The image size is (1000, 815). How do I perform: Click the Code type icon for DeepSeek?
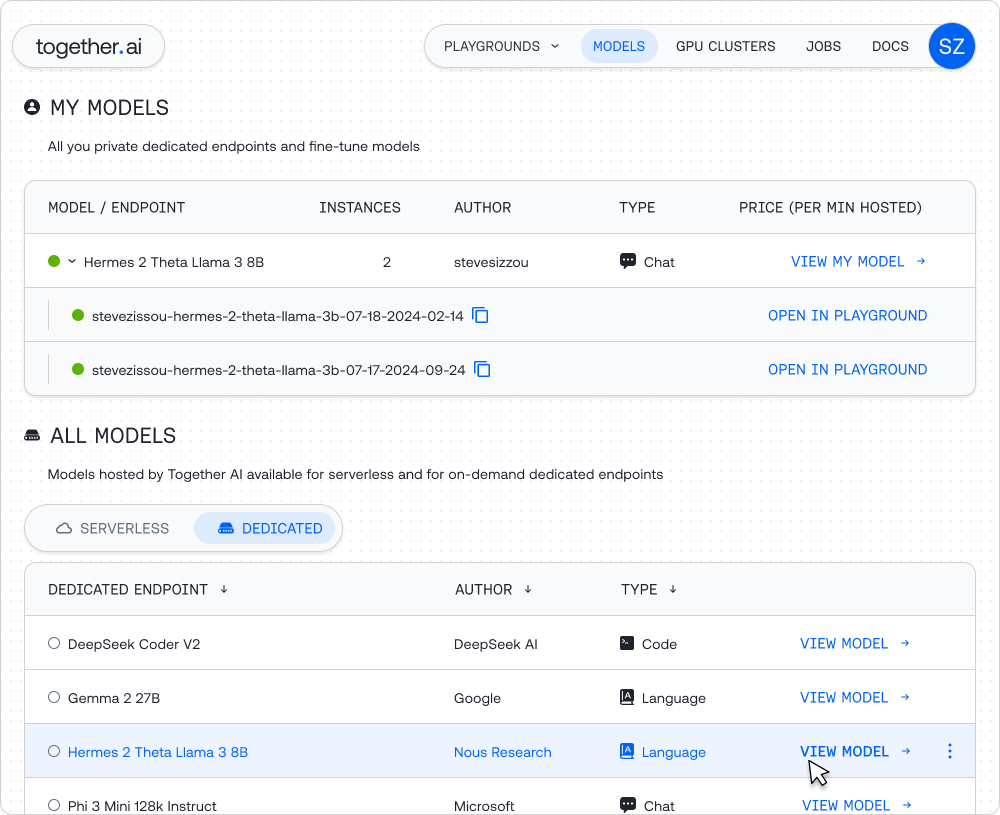click(627, 644)
